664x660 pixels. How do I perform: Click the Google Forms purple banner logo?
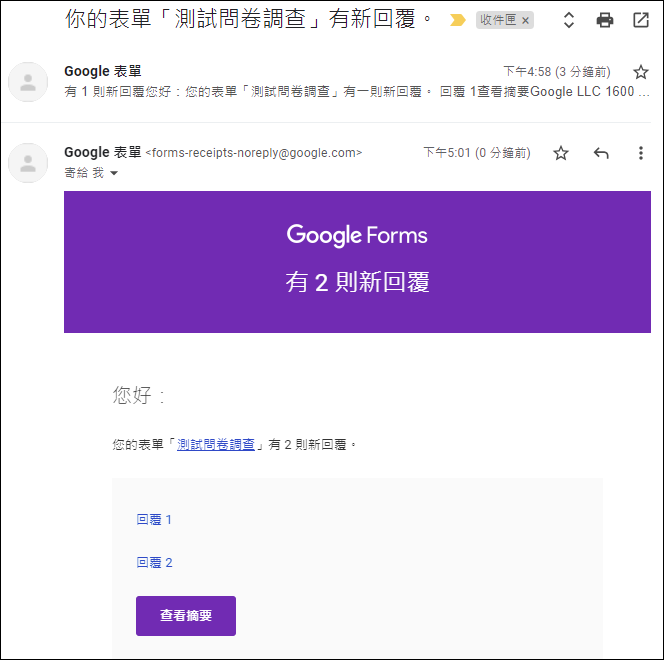(x=357, y=235)
